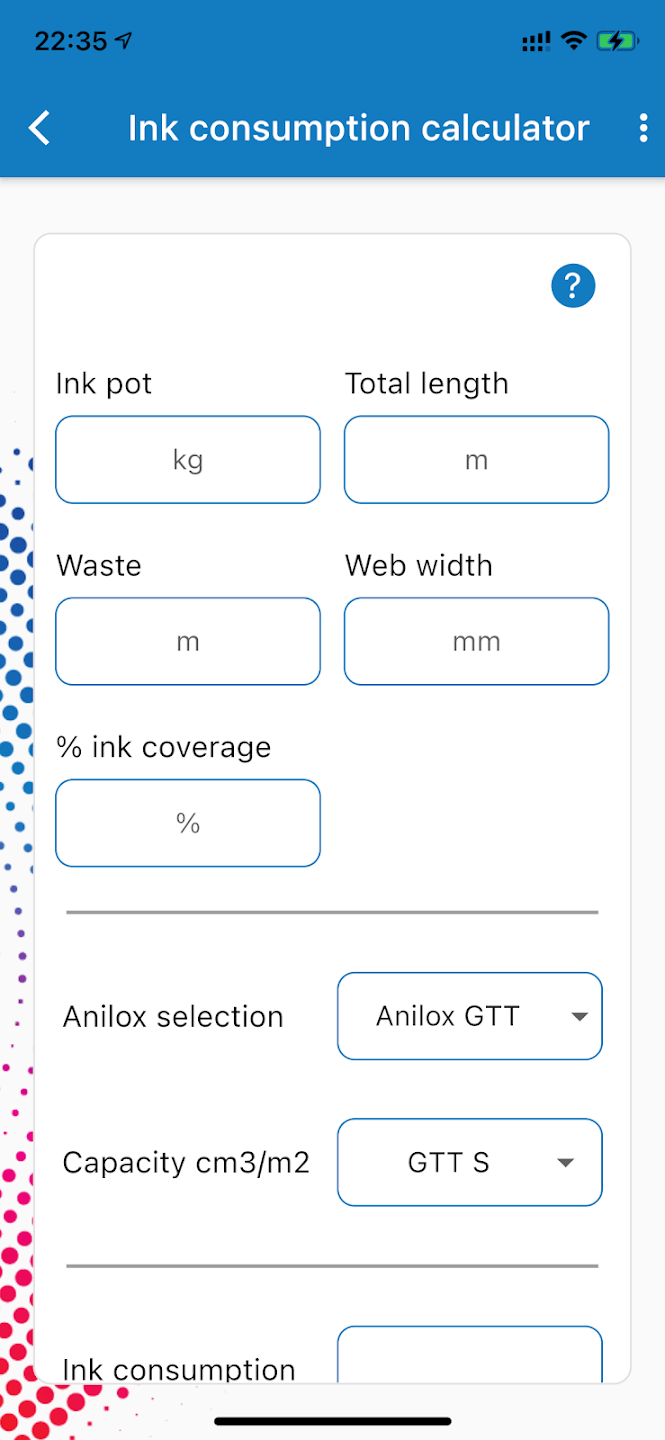Select the Total length field
Screen dimensions: 665x1440
click(476, 459)
